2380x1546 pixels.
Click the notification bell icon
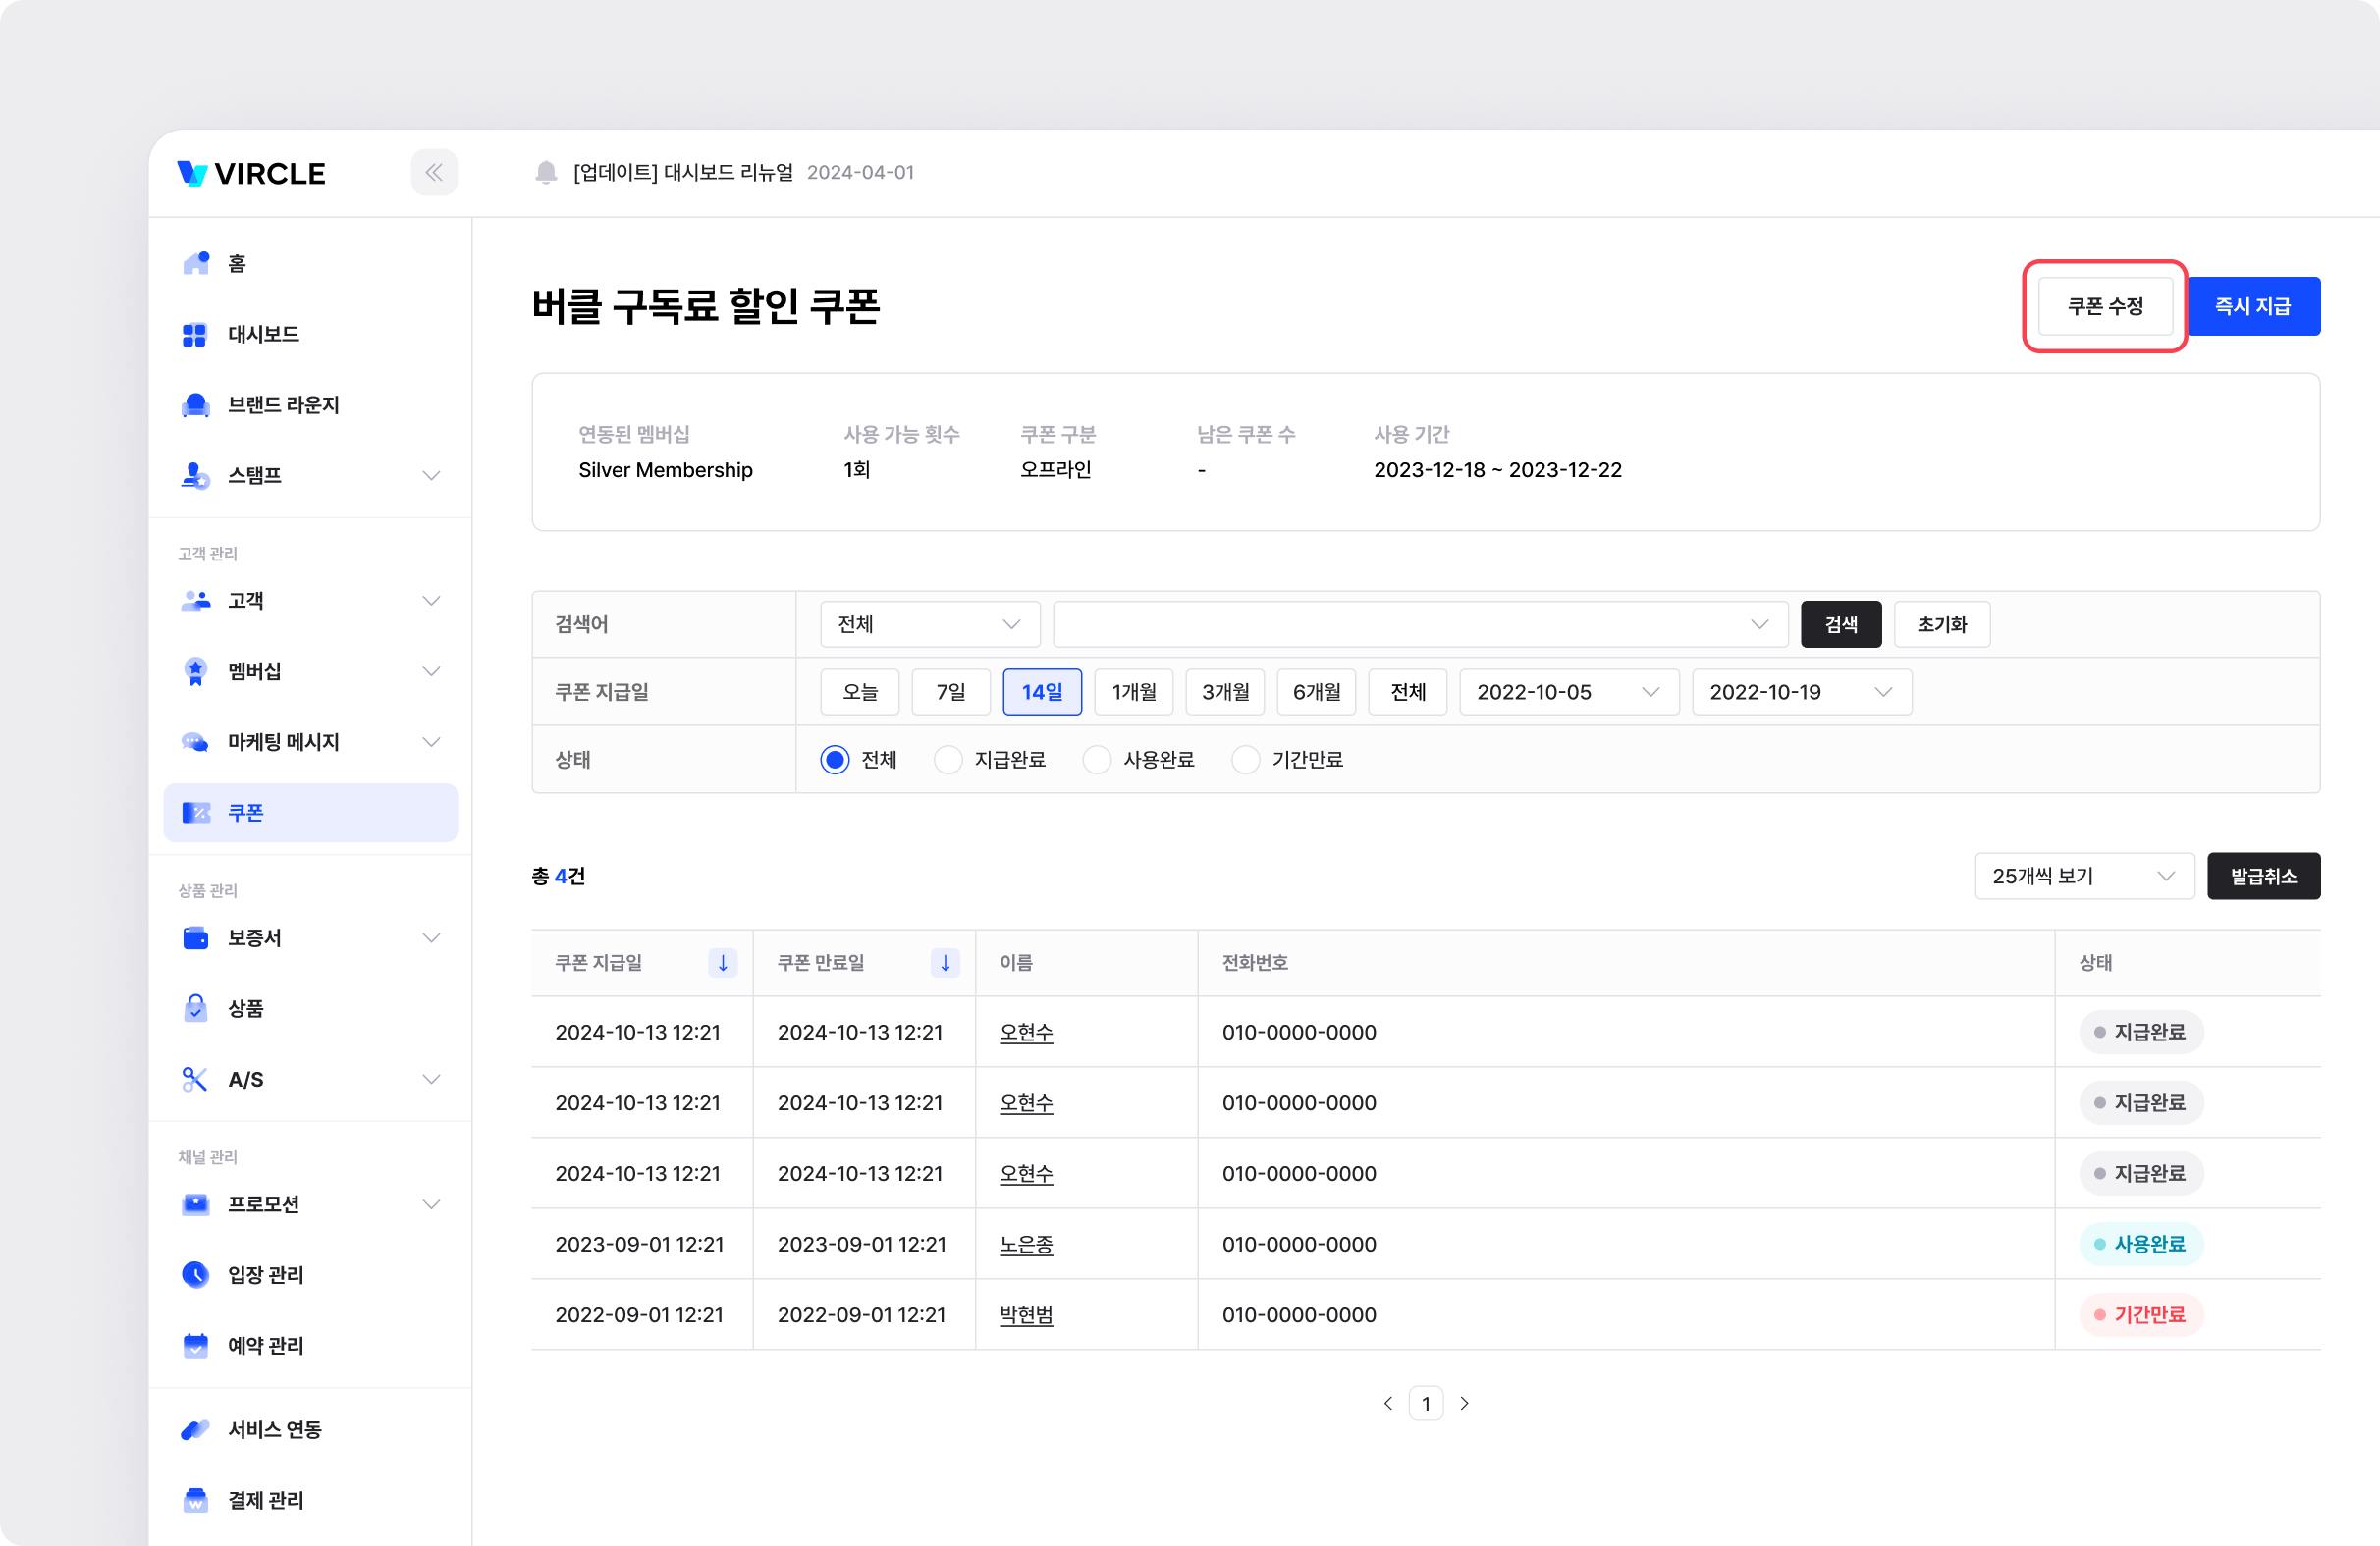[546, 172]
